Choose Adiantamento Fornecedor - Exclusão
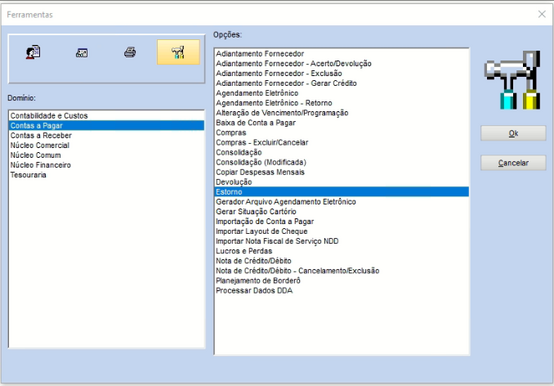Image resolution: width=554 pixels, height=386 pixels. click(x=342, y=73)
